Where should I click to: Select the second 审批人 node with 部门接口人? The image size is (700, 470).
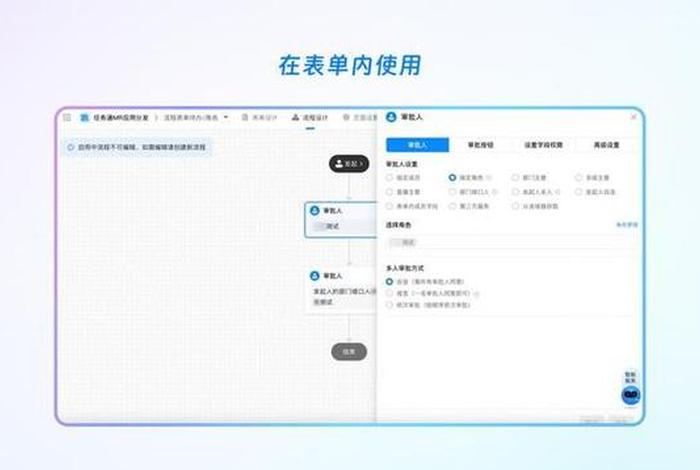tap(341, 290)
